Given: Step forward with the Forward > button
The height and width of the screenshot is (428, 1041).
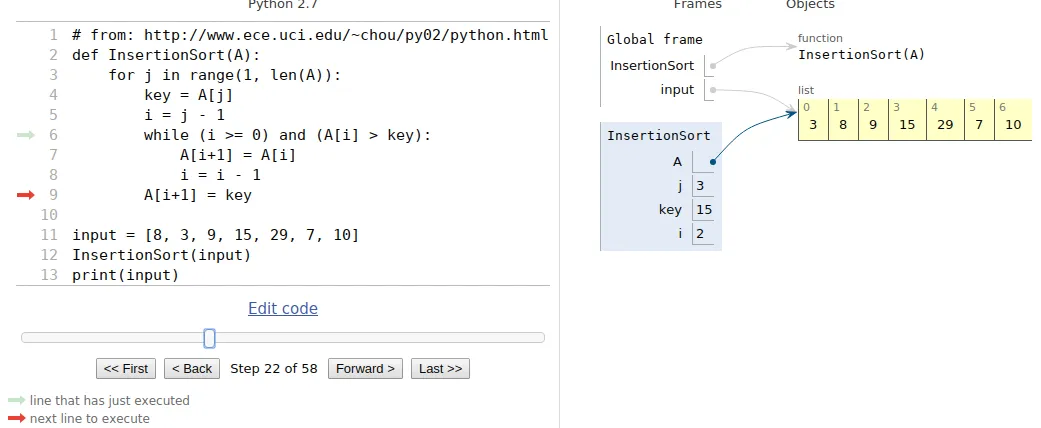Looking at the screenshot, I should tap(365, 368).
